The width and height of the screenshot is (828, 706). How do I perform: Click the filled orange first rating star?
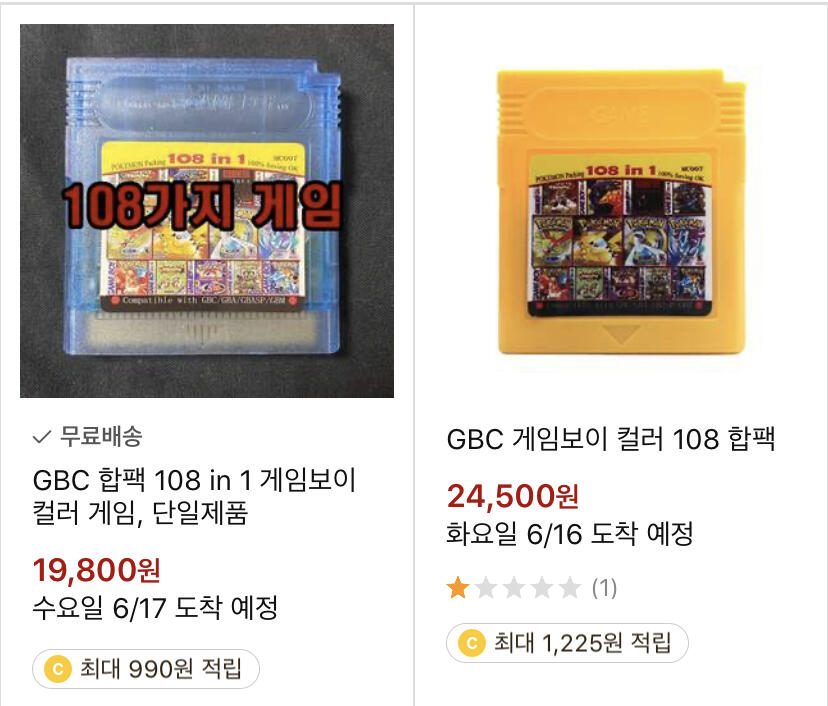[x=457, y=588]
